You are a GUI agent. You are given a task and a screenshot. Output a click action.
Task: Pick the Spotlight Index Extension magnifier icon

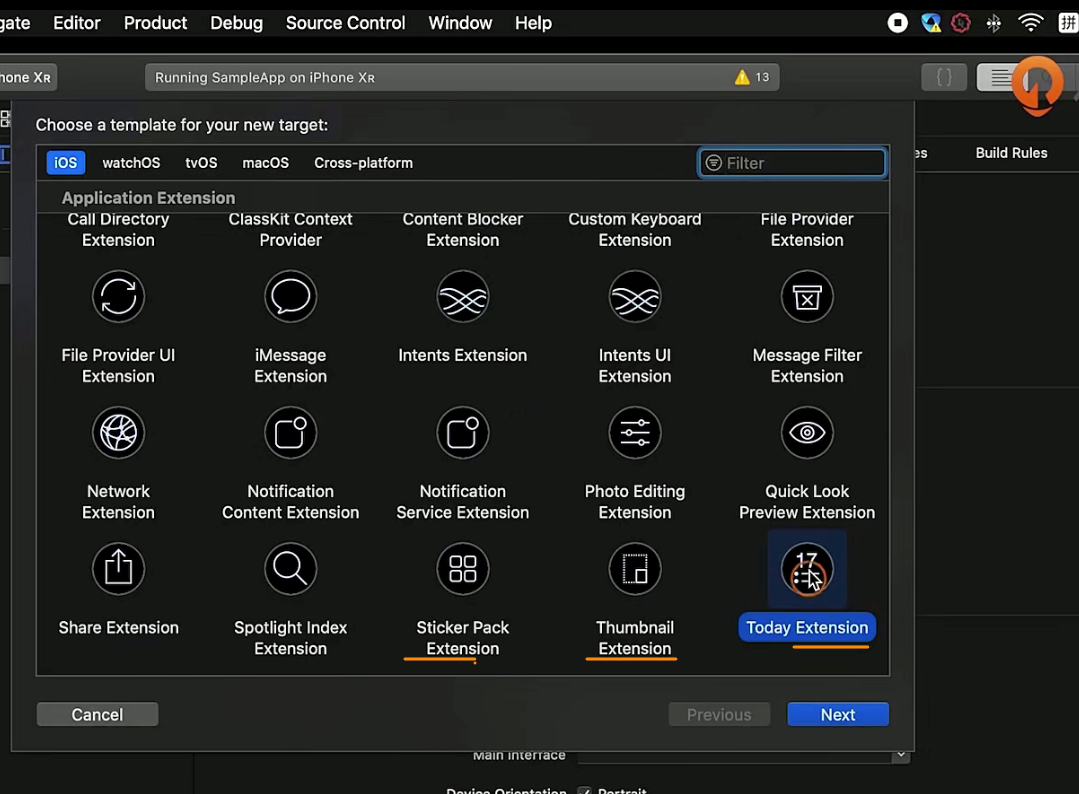pos(290,569)
